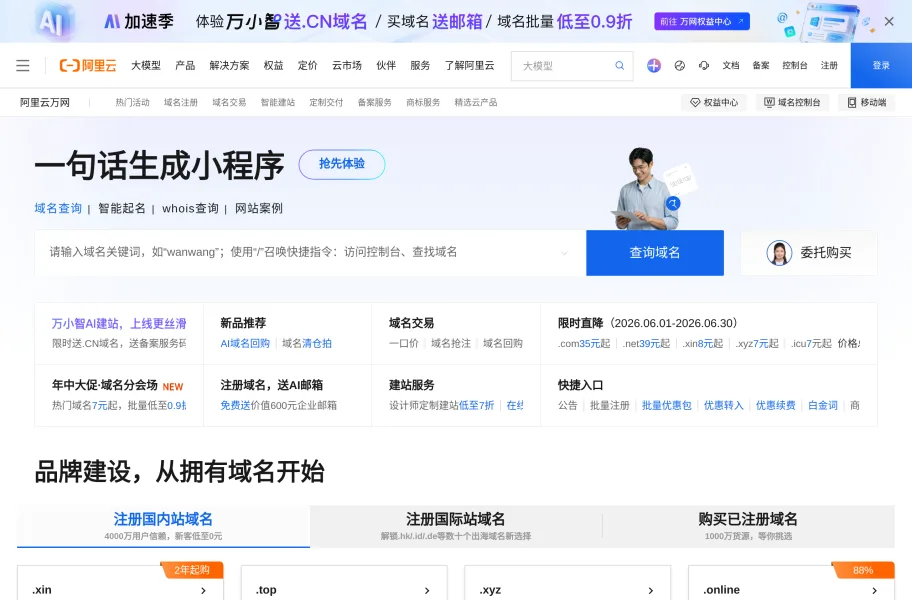The height and width of the screenshot is (600, 912).
Task: Open 优惠转入 link
Action: tap(724, 406)
